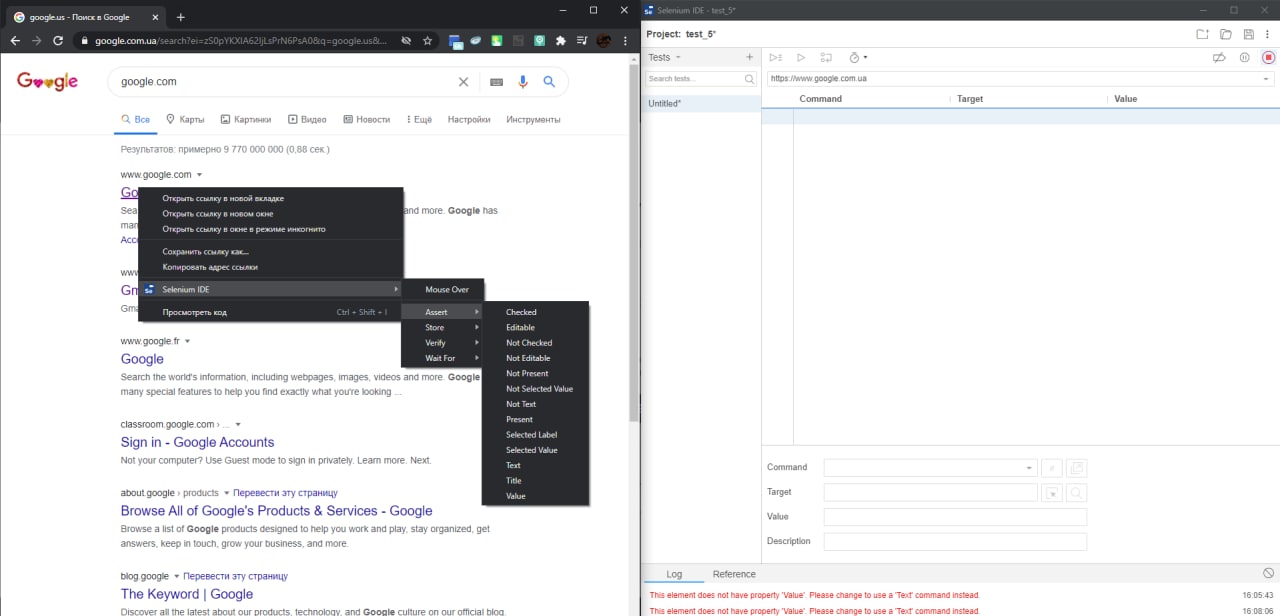The width and height of the screenshot is (1280, 616).
Task: Open the Command combo box dropdown
Action: click(x=1030, y=468)
